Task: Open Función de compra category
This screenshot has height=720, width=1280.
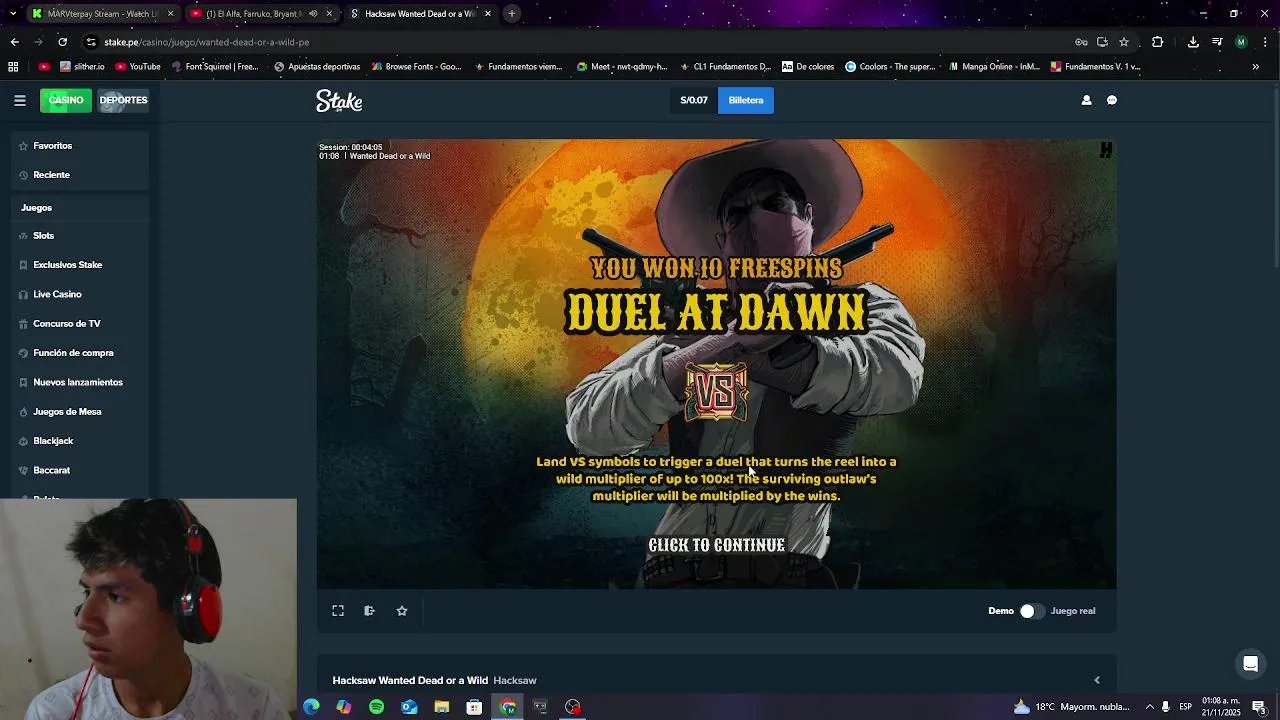Action: (80, 353)
